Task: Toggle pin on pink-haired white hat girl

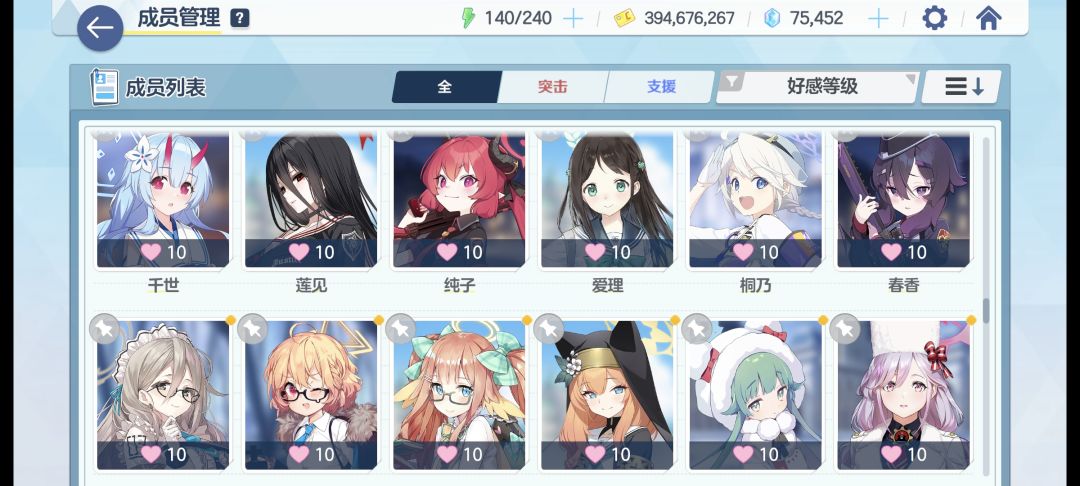Action: [x=845, y=329]
